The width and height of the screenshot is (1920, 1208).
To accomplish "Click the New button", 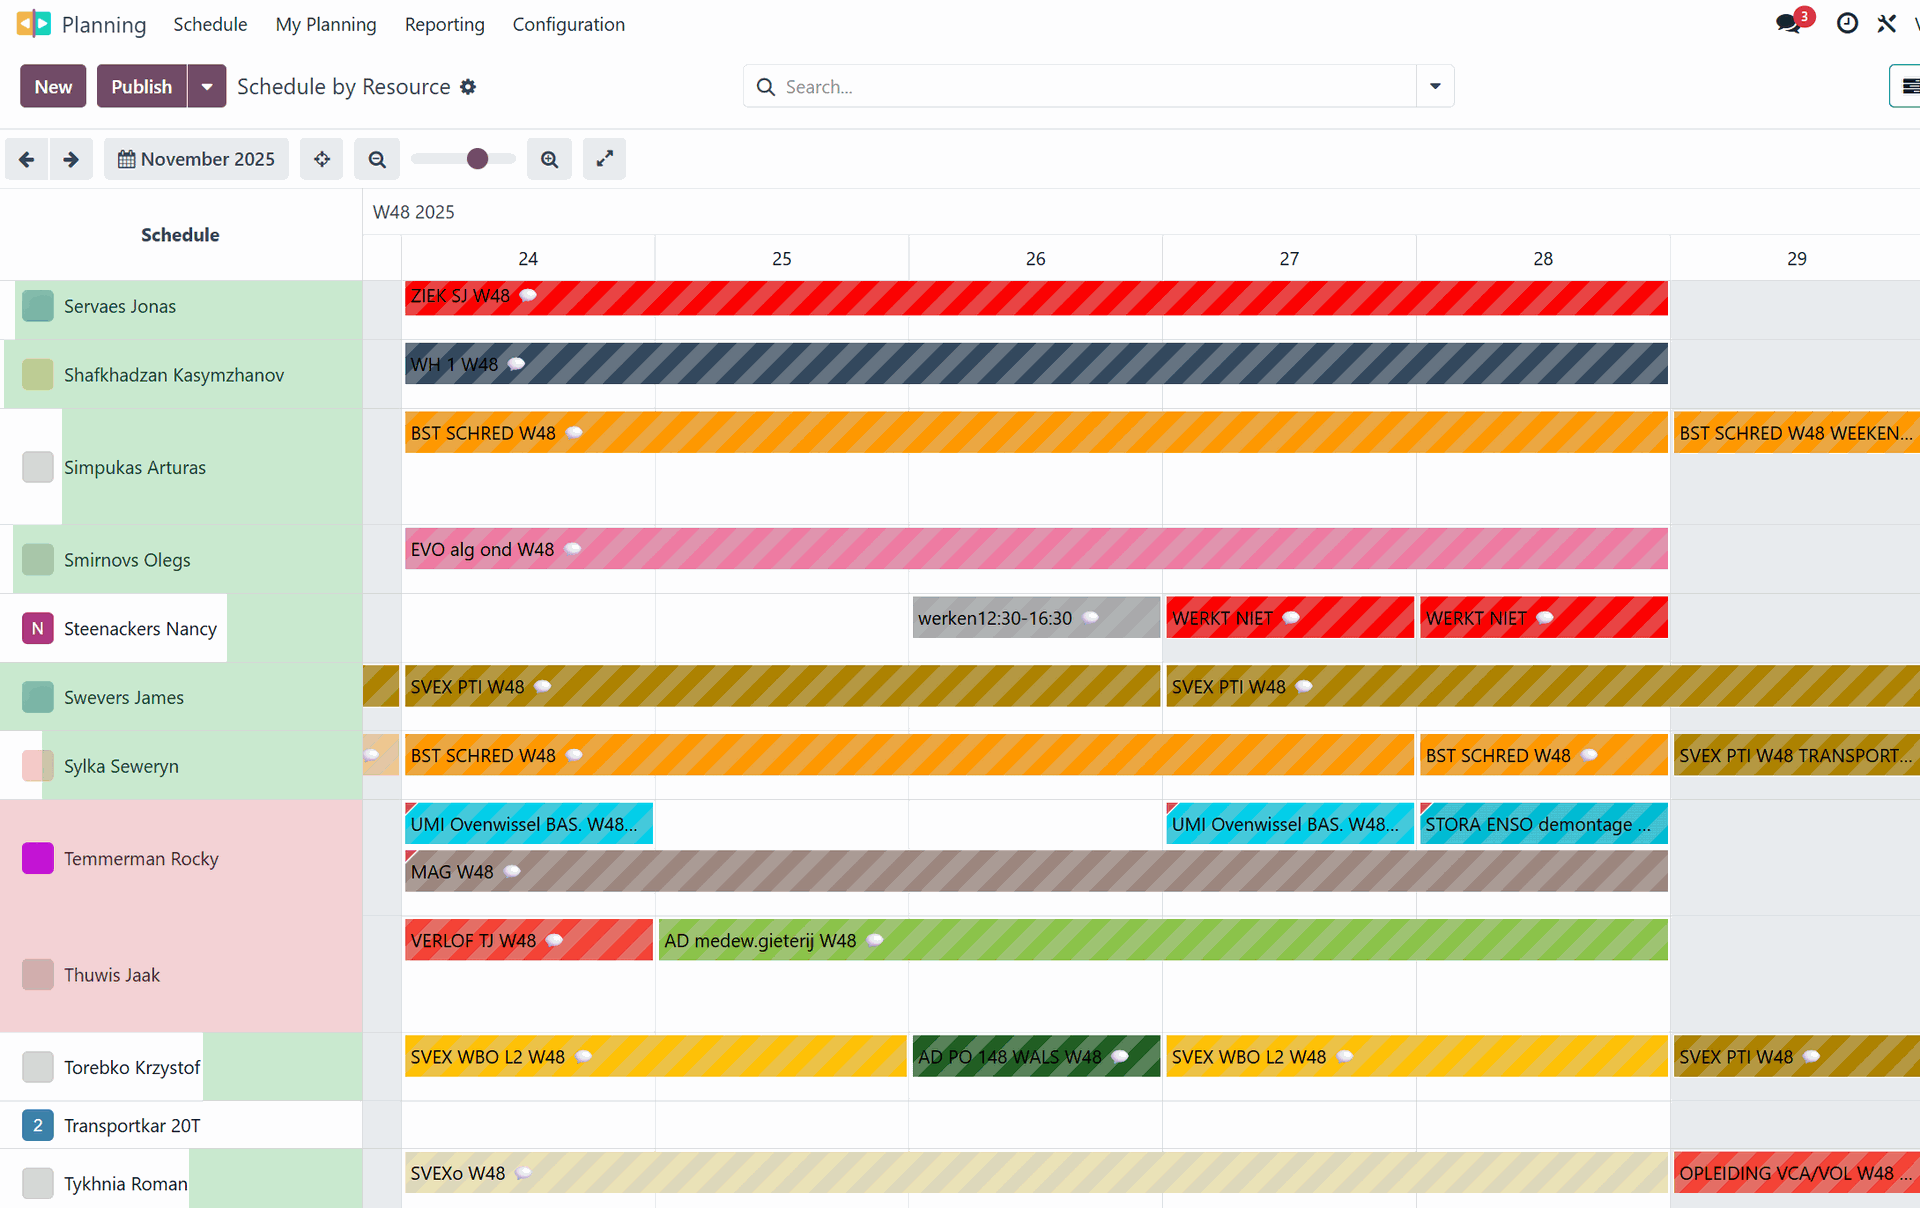I will click(x=52, y=86).
